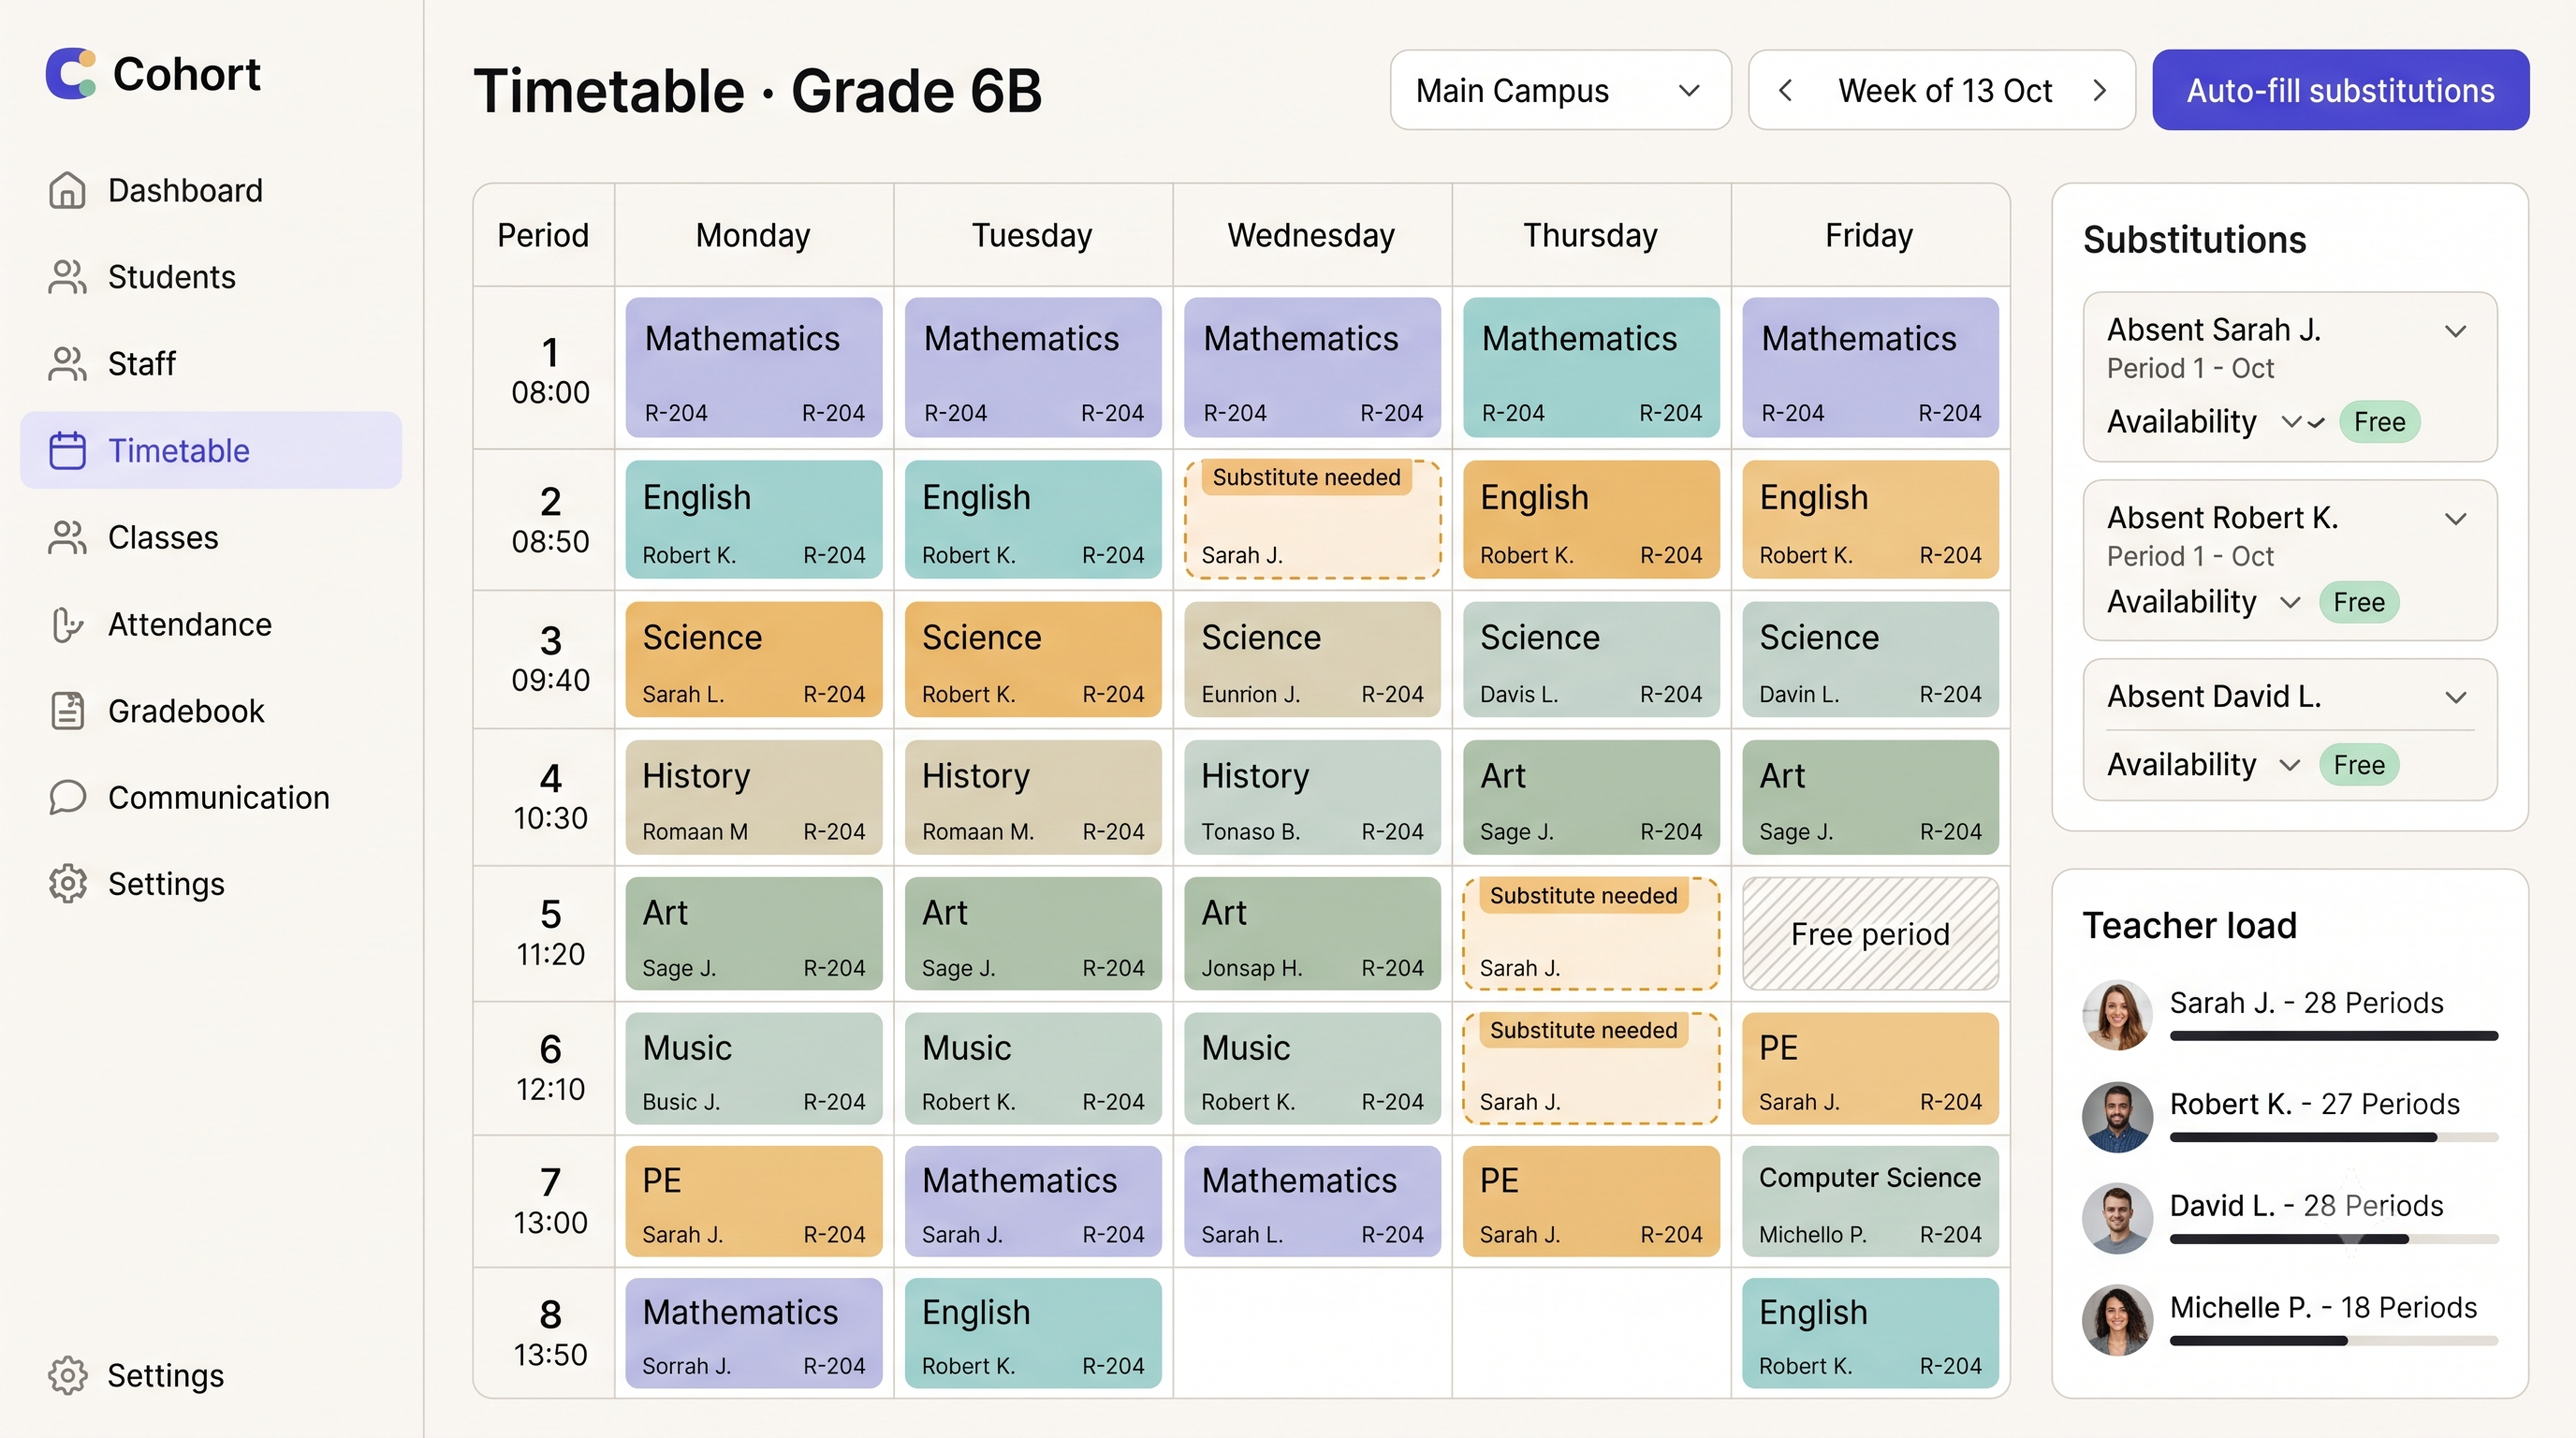Select Wednesday History block with Tonaso B.
The height and width of the screenshot is (1438, 2576).
tap(1312, 797)
